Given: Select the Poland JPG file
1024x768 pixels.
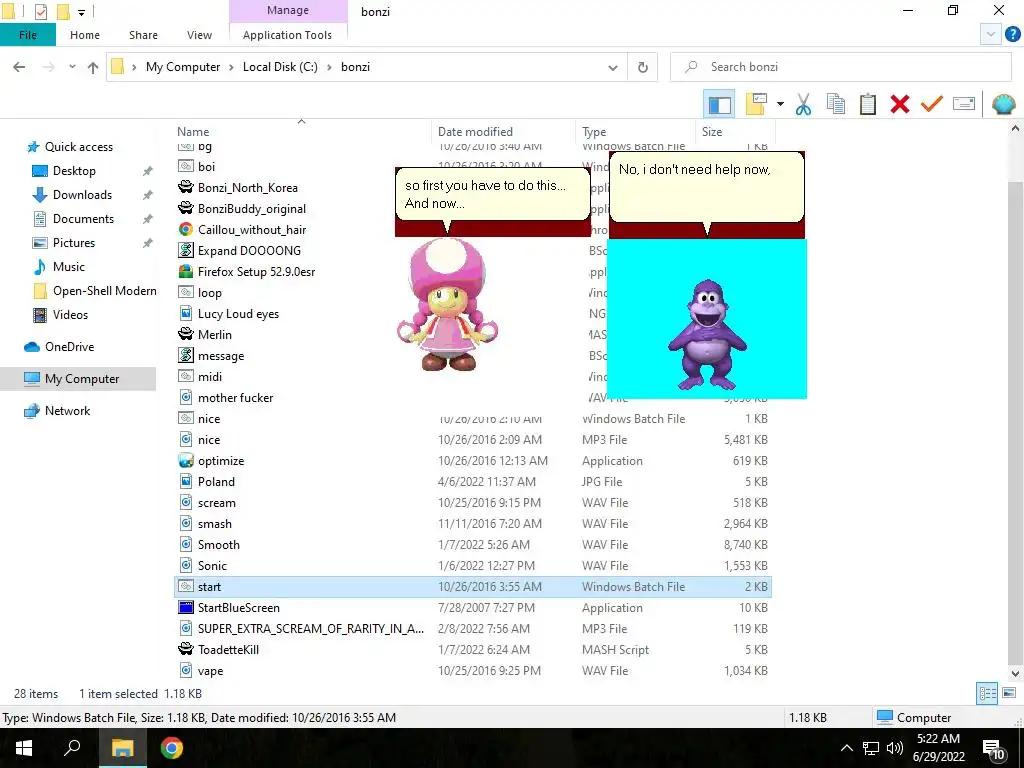Looking at the screenshot, I should 216,482.
